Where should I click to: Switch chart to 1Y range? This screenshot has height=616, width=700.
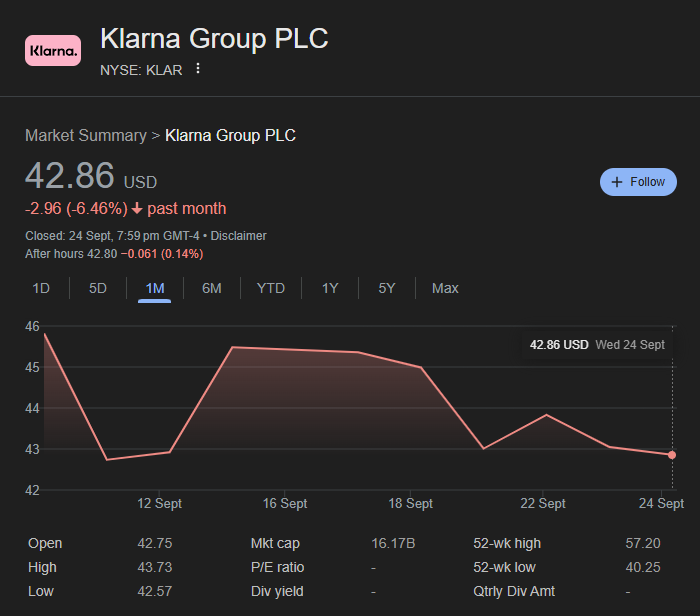coord(330,288)
